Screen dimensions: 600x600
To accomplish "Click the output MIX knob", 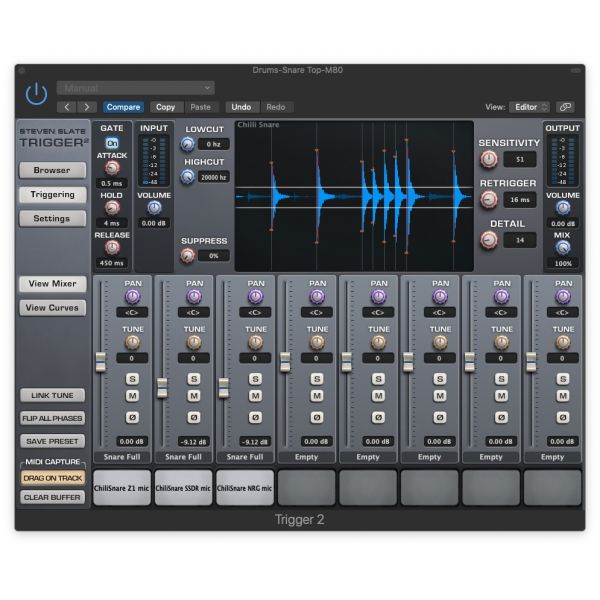I will point(562,248).
